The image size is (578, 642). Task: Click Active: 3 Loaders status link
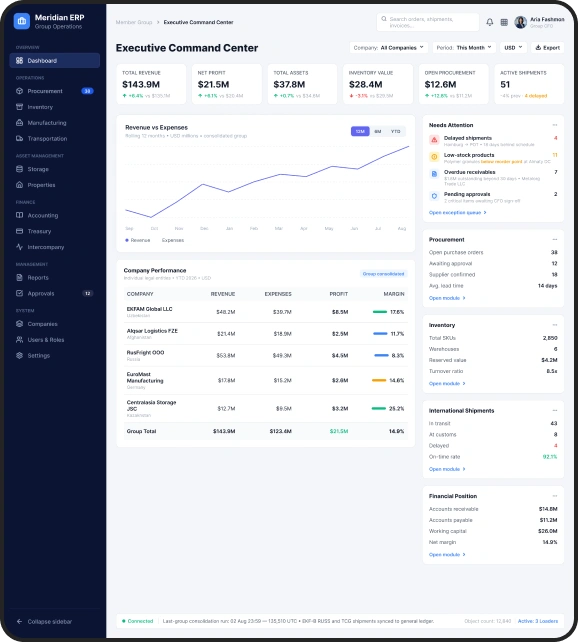[x=538, y=621]
